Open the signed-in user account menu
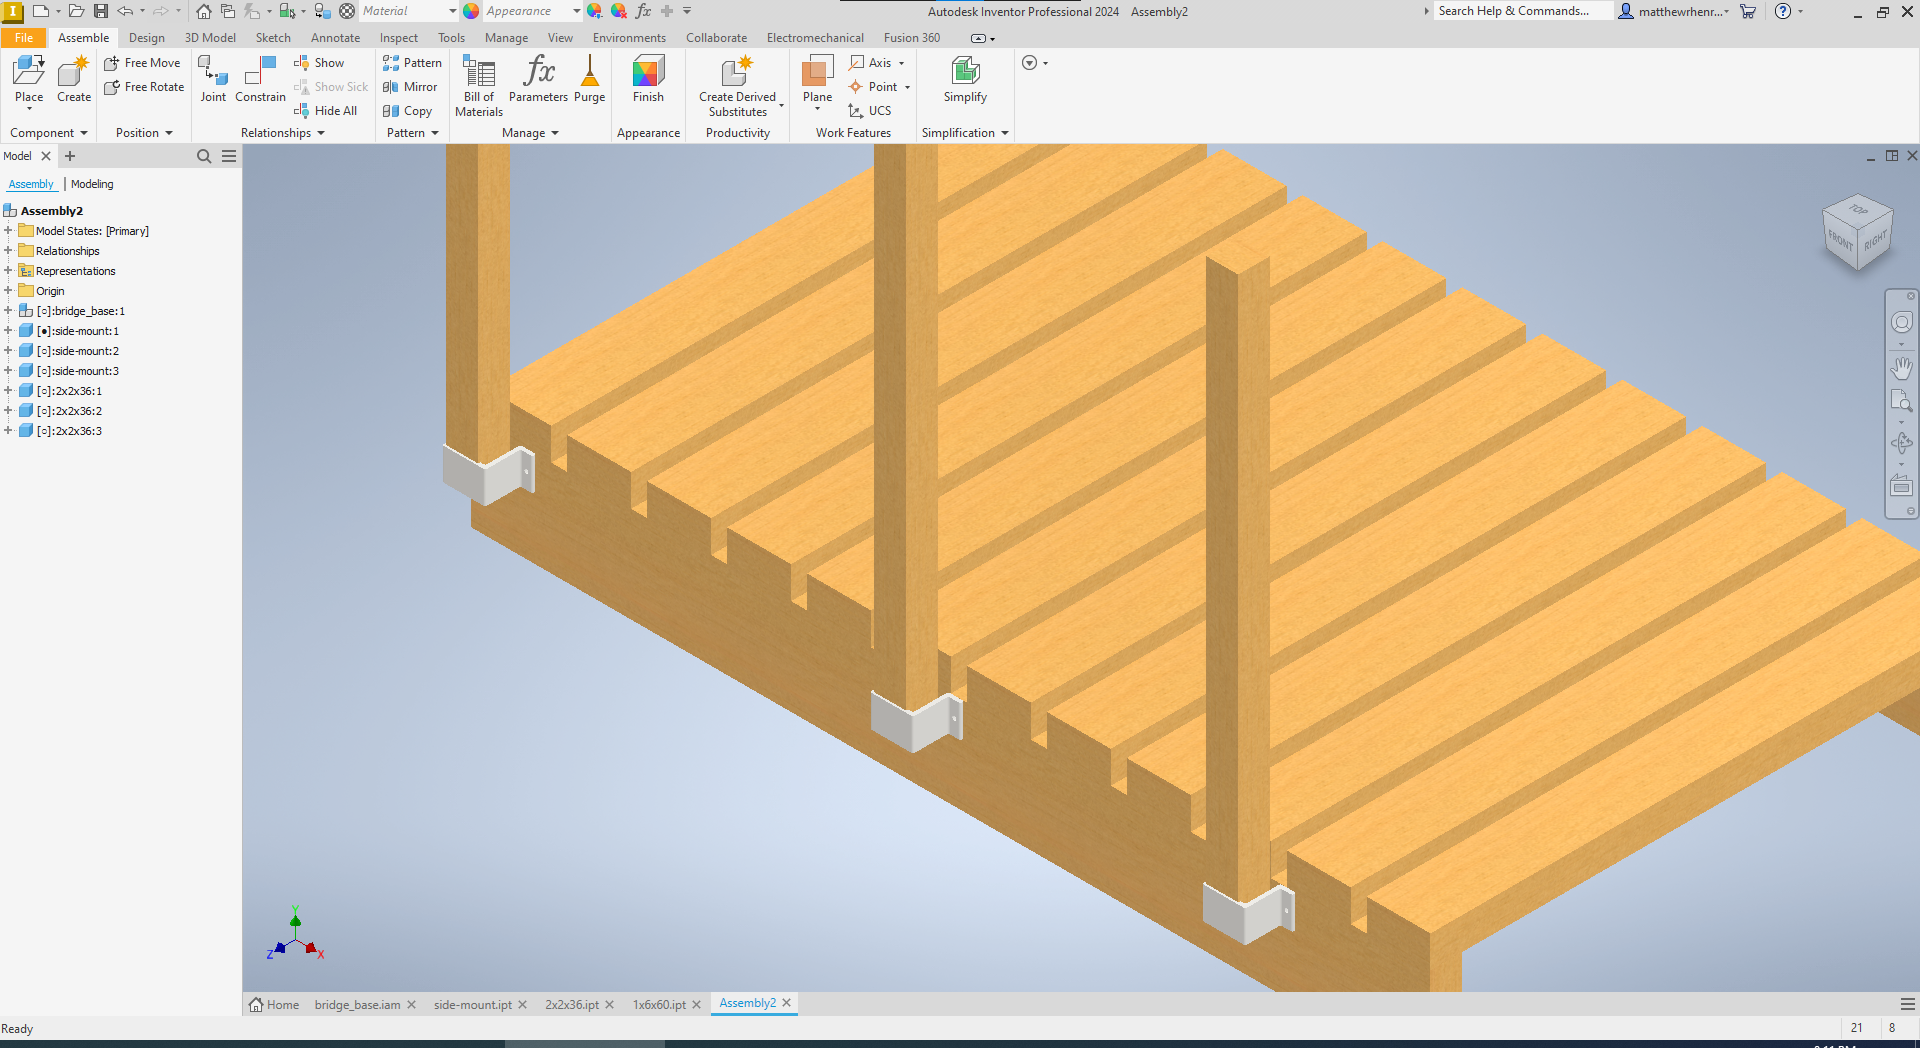This screenshot has height=1048, width=1920. [1673, 11]
